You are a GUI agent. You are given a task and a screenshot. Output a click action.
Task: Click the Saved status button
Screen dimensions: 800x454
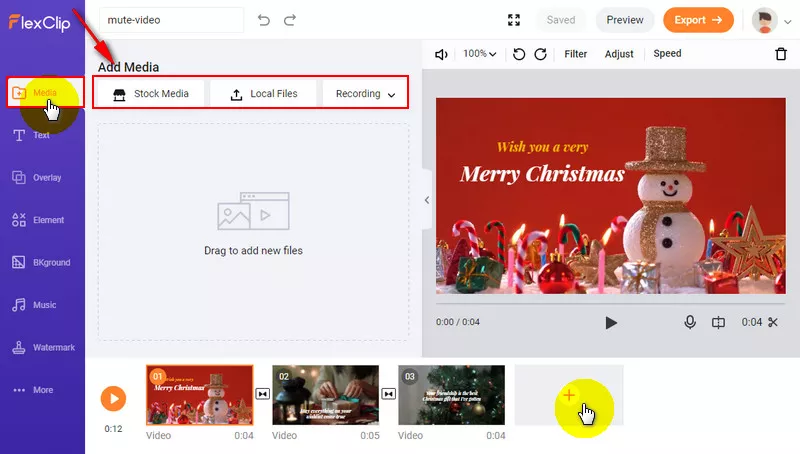[561, 20]
